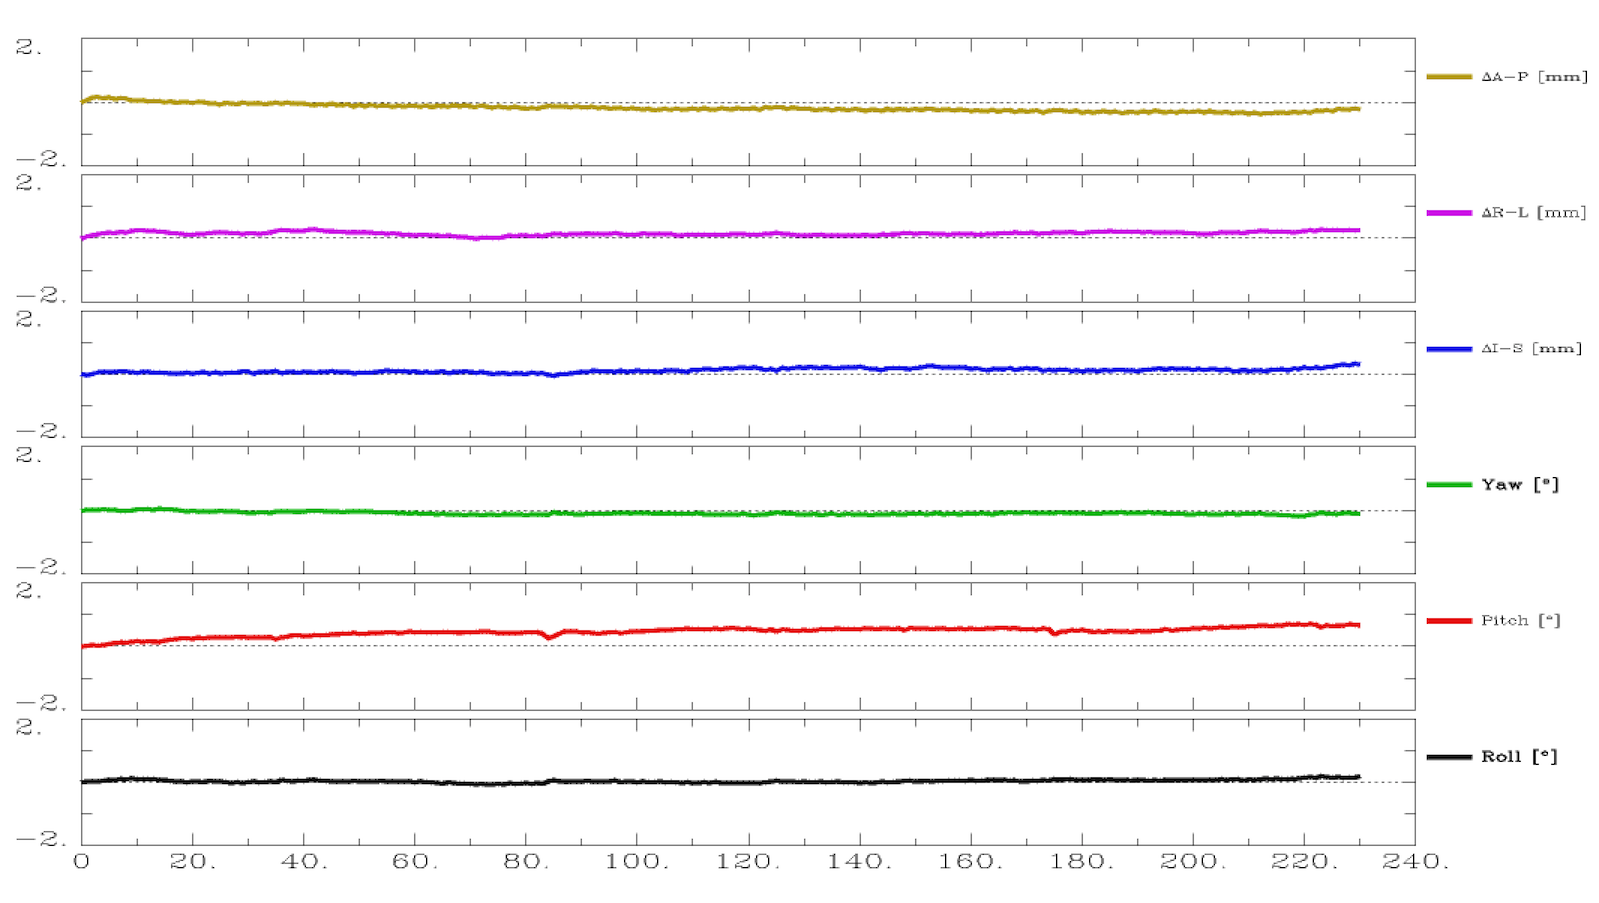
Task: Click the ΔI-S [mm] legend label
Action: (x=1531, y=349)
